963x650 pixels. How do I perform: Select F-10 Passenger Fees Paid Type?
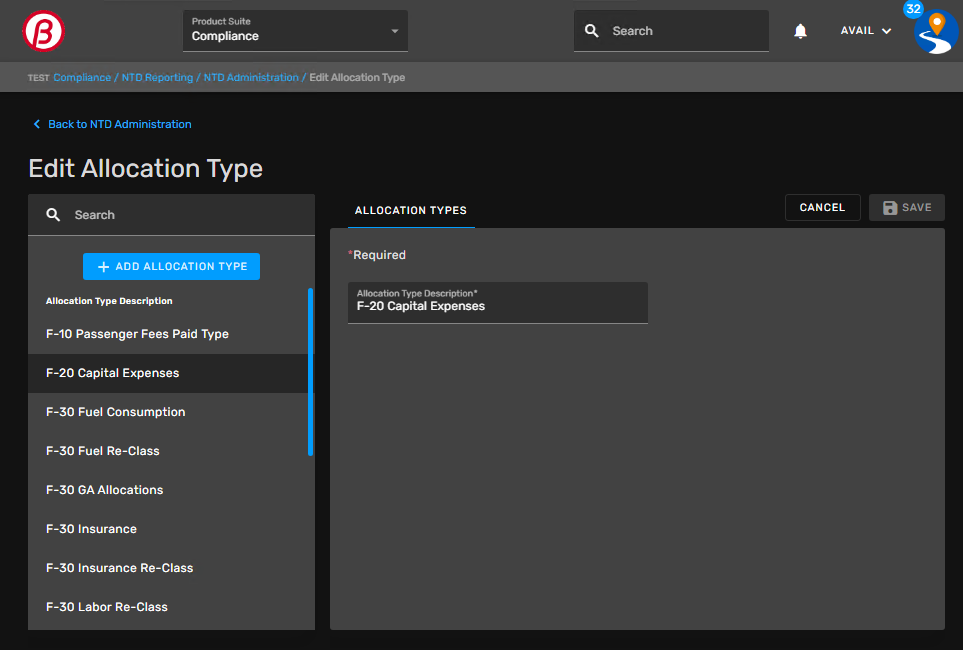pyautogui.click(x=137, y=334)
